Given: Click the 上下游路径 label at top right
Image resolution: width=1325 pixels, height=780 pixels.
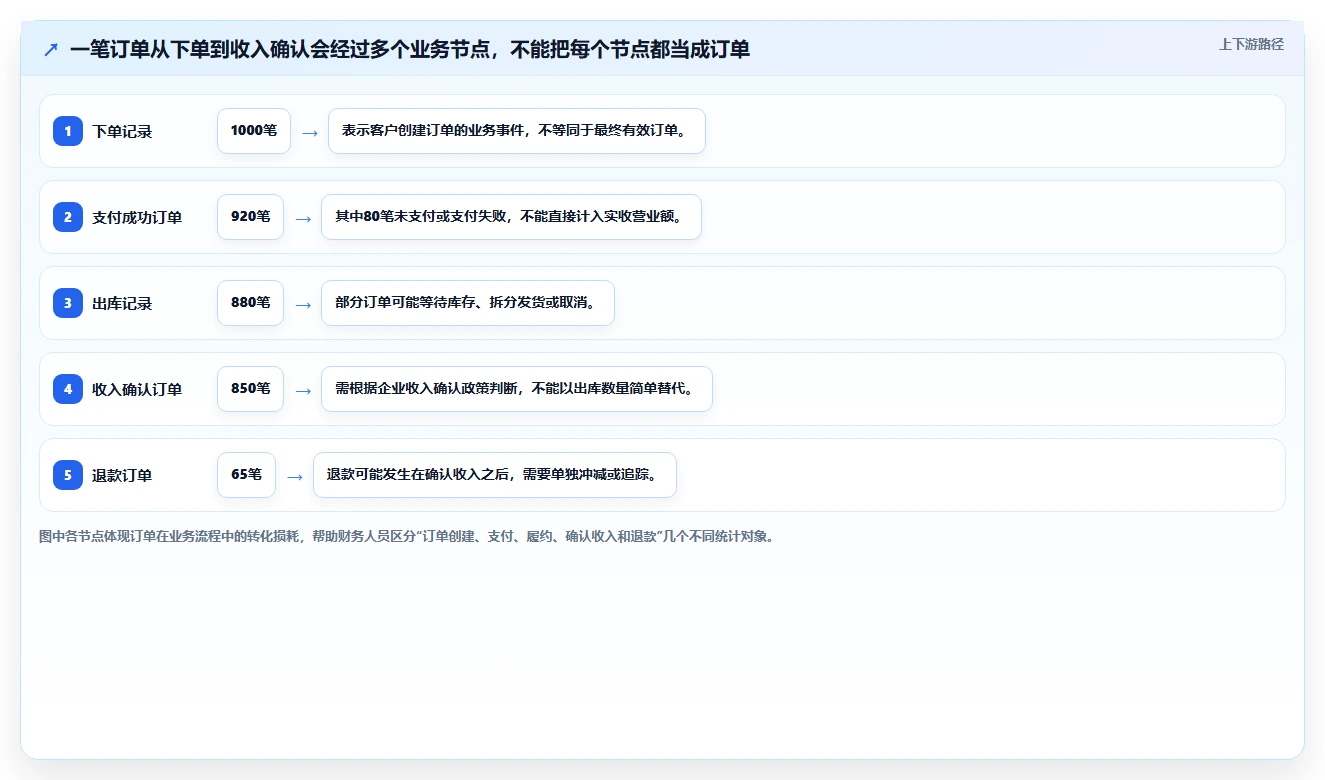Looking at the screenshot, I should click(1251, 44).
